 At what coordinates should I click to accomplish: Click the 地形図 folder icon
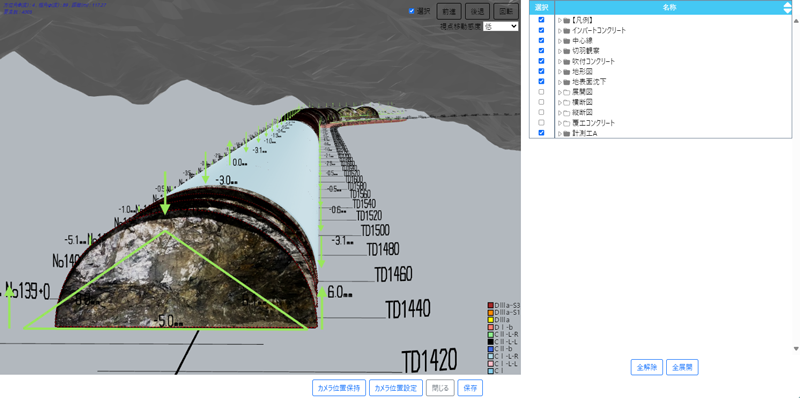pos(566,71)
